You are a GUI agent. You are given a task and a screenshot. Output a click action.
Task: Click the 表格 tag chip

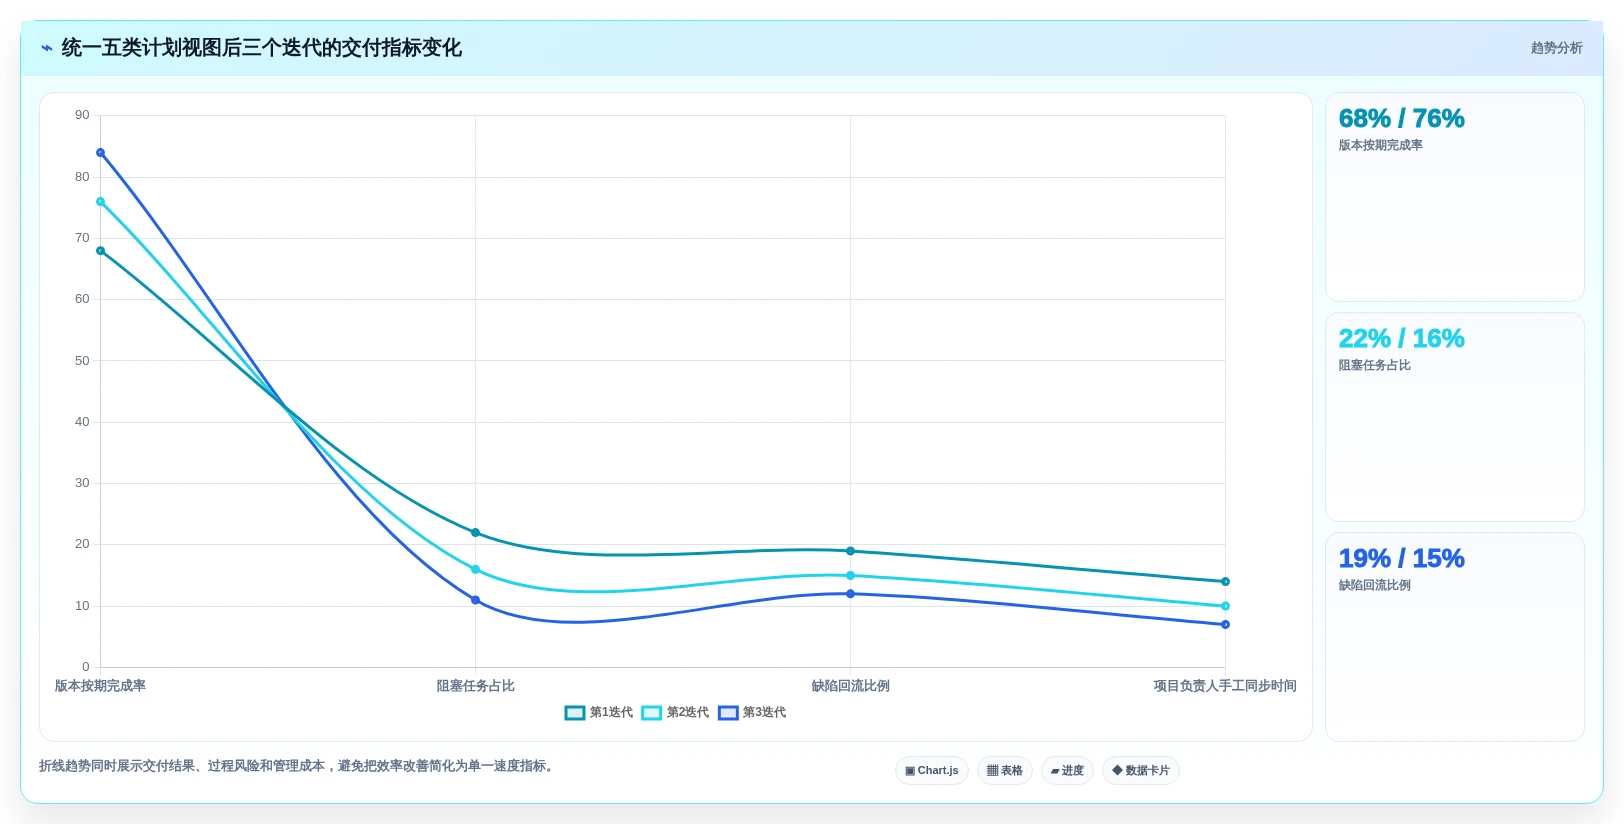click(1005, 771)
